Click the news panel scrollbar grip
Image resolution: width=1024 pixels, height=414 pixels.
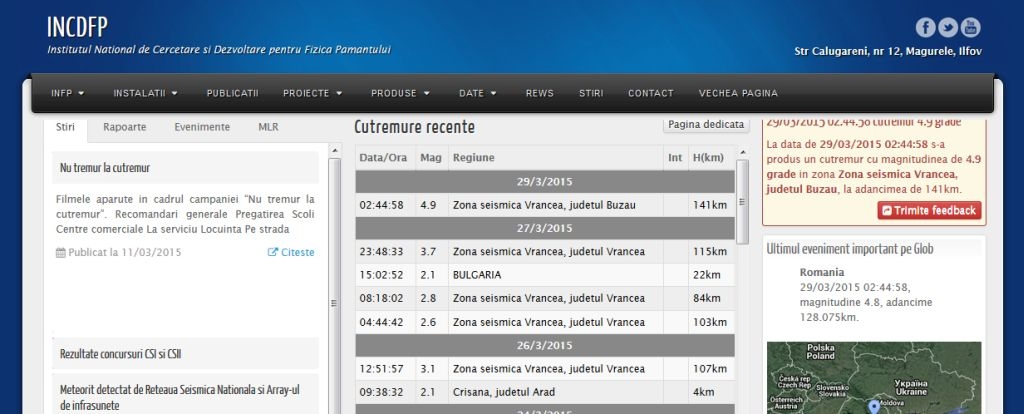pyautogui.click(x=334, y=303)
